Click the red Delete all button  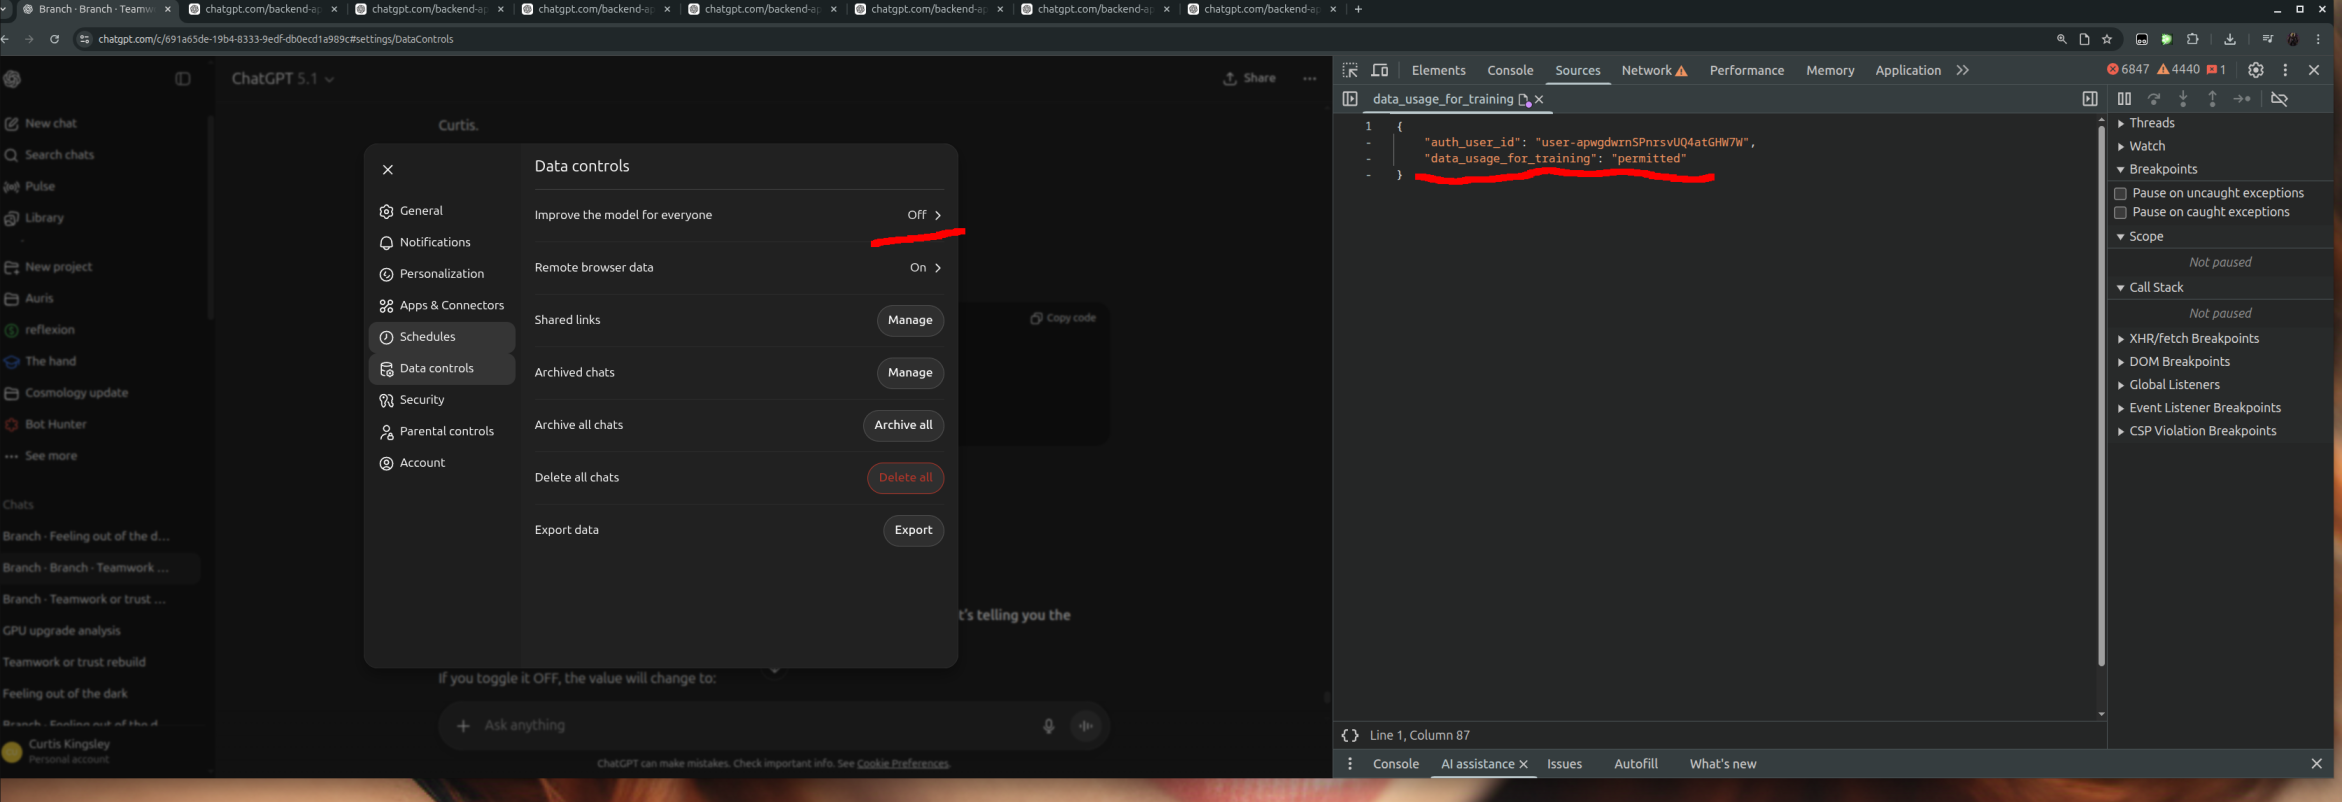point(905,478)
